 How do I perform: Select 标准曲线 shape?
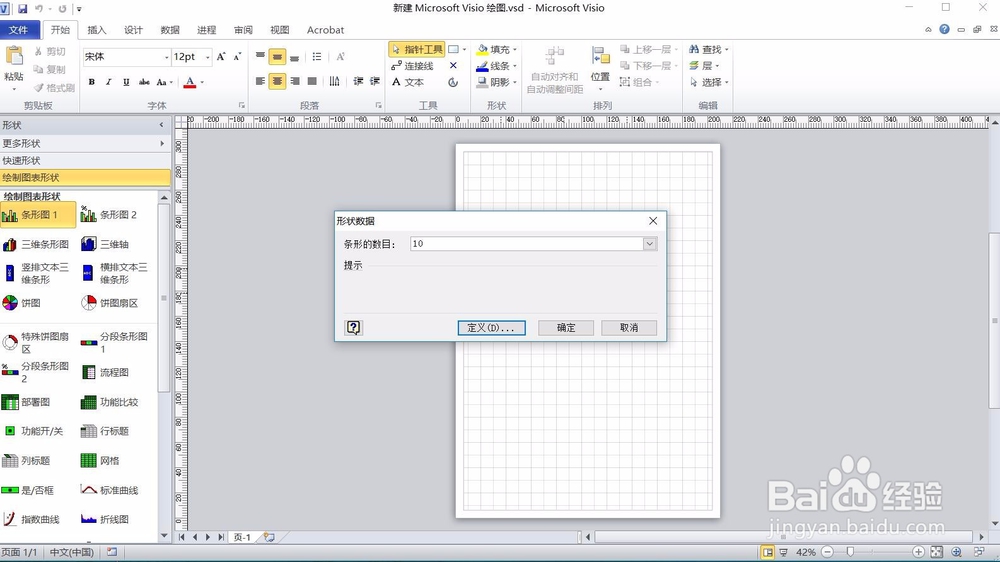tap(110, 490)
